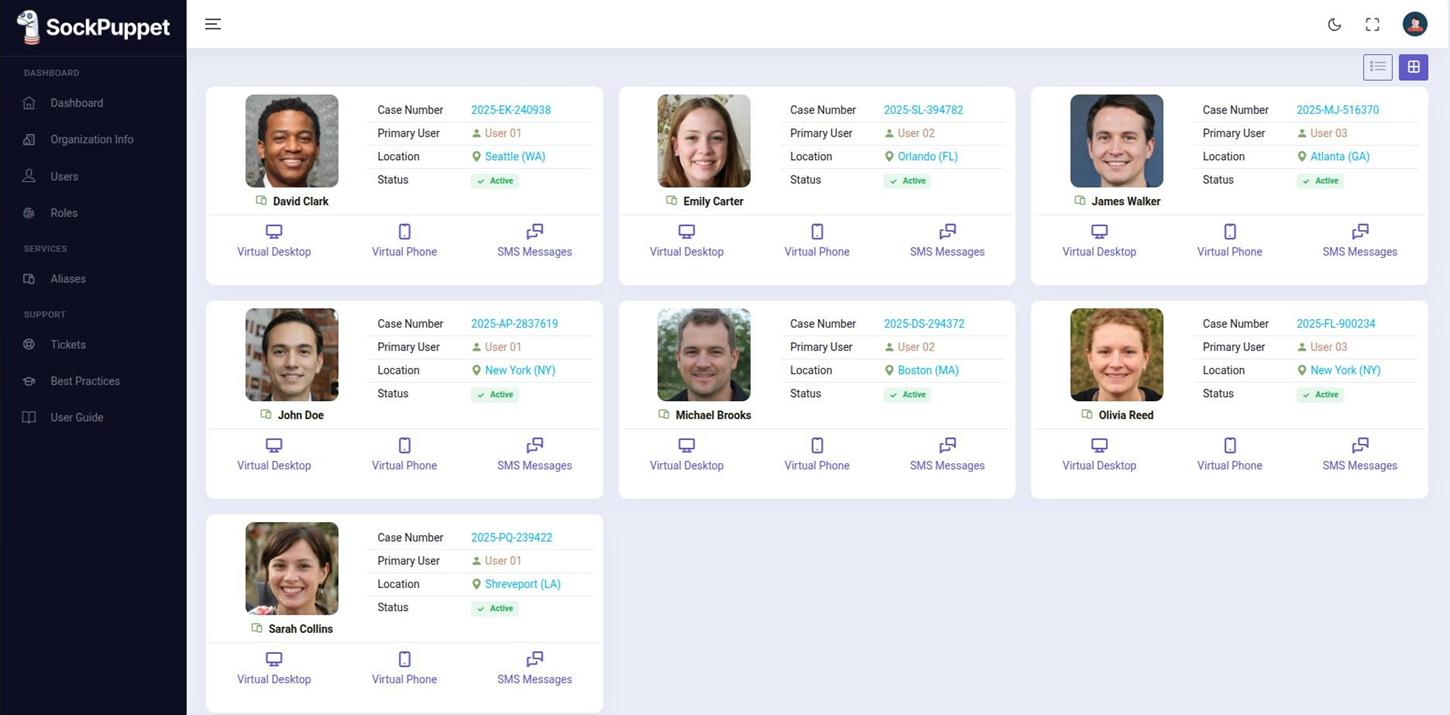Open case number 2025-EK-240938 link
Viewport: 1450px width, 715px height.
point(510,110)
